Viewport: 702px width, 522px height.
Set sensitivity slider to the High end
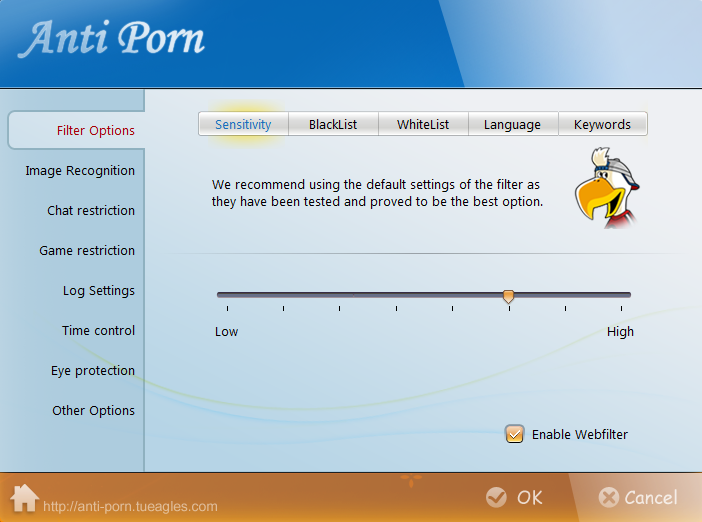621,295
